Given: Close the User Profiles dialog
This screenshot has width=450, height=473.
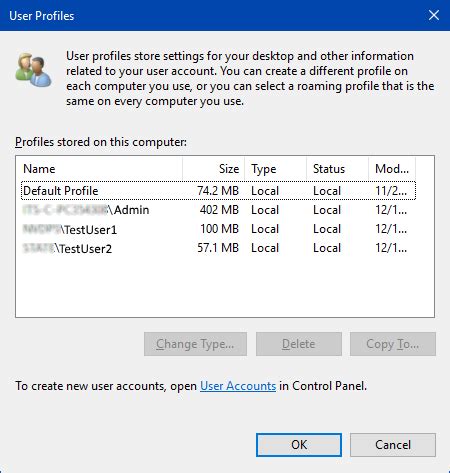Looking at the screenshot, I should click(x=434, y=15).
